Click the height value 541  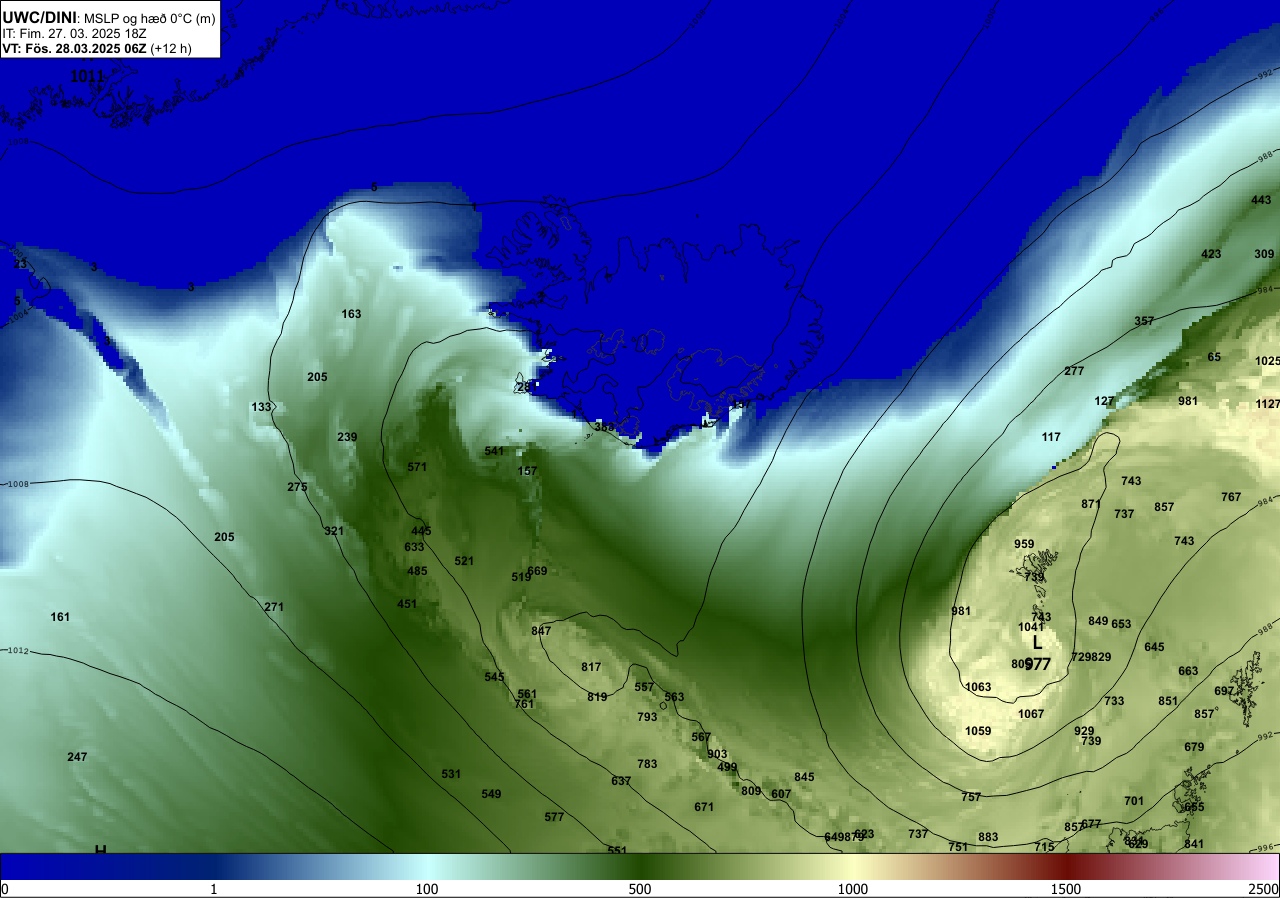pyautogui.click(x=494, y=451)
